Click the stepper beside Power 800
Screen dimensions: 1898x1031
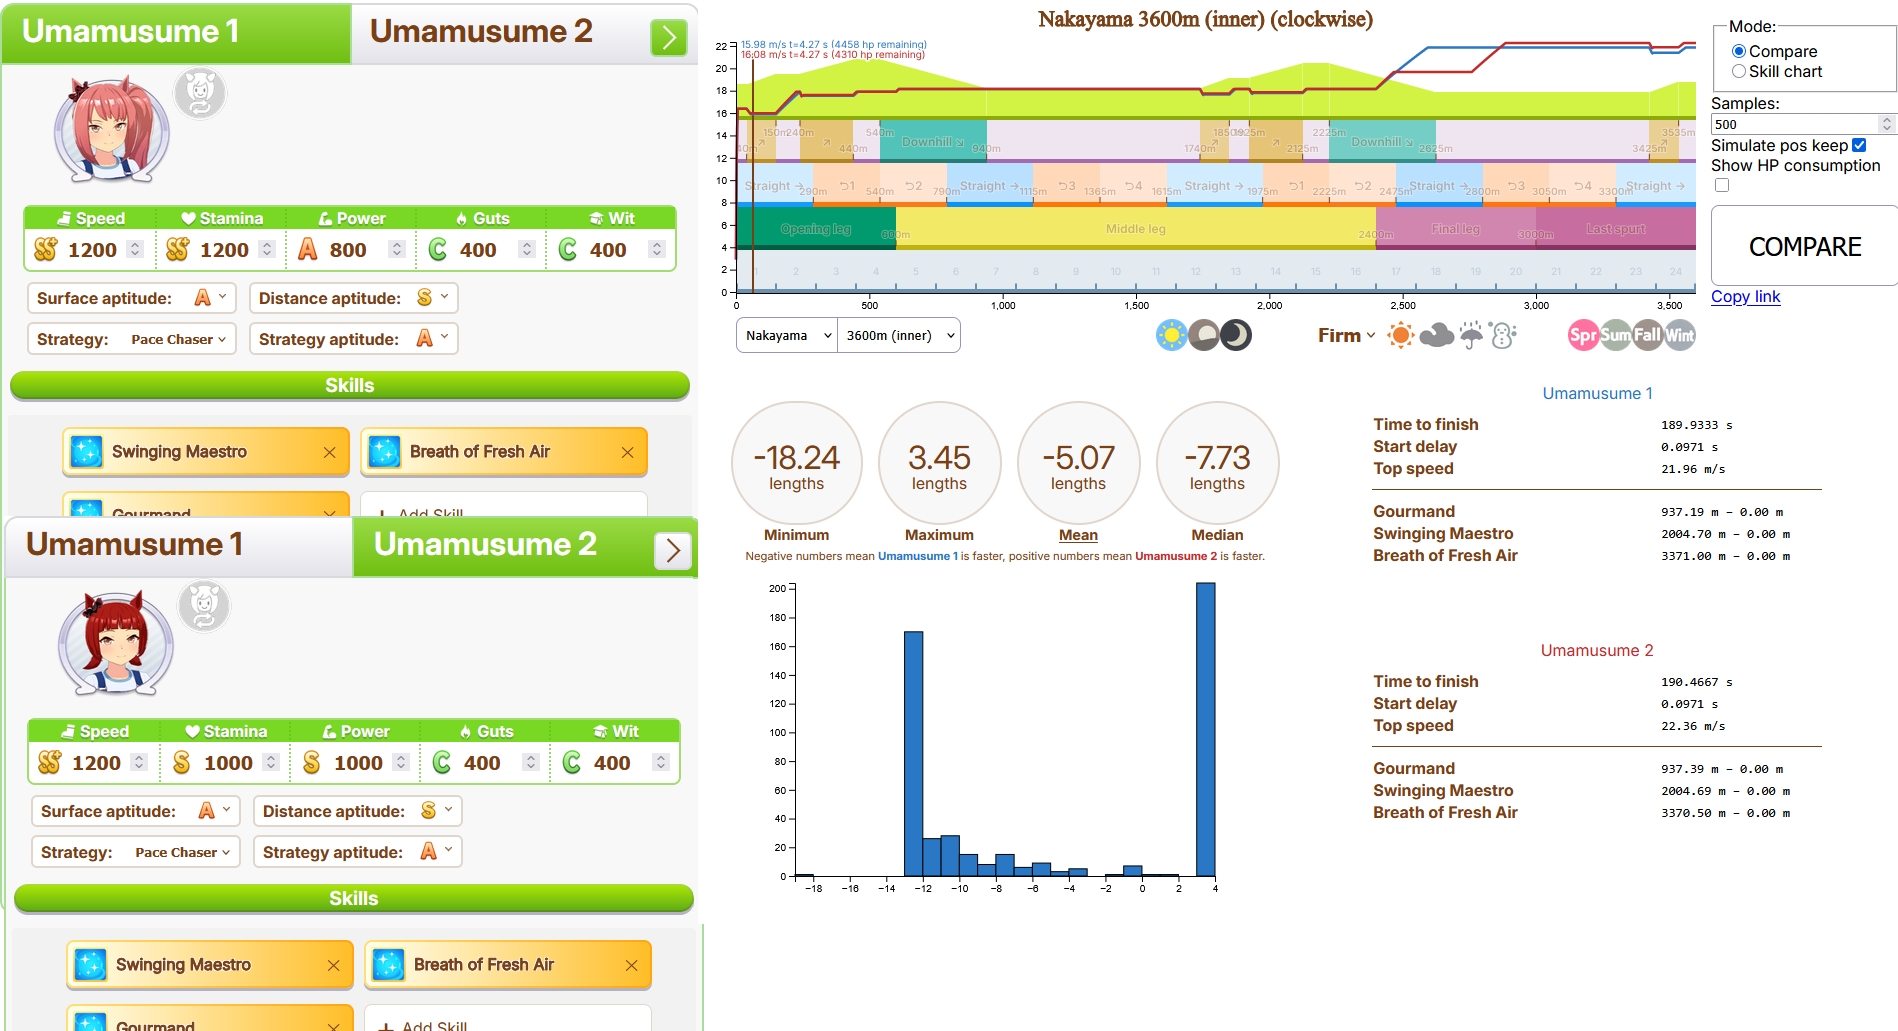(397, 250)
